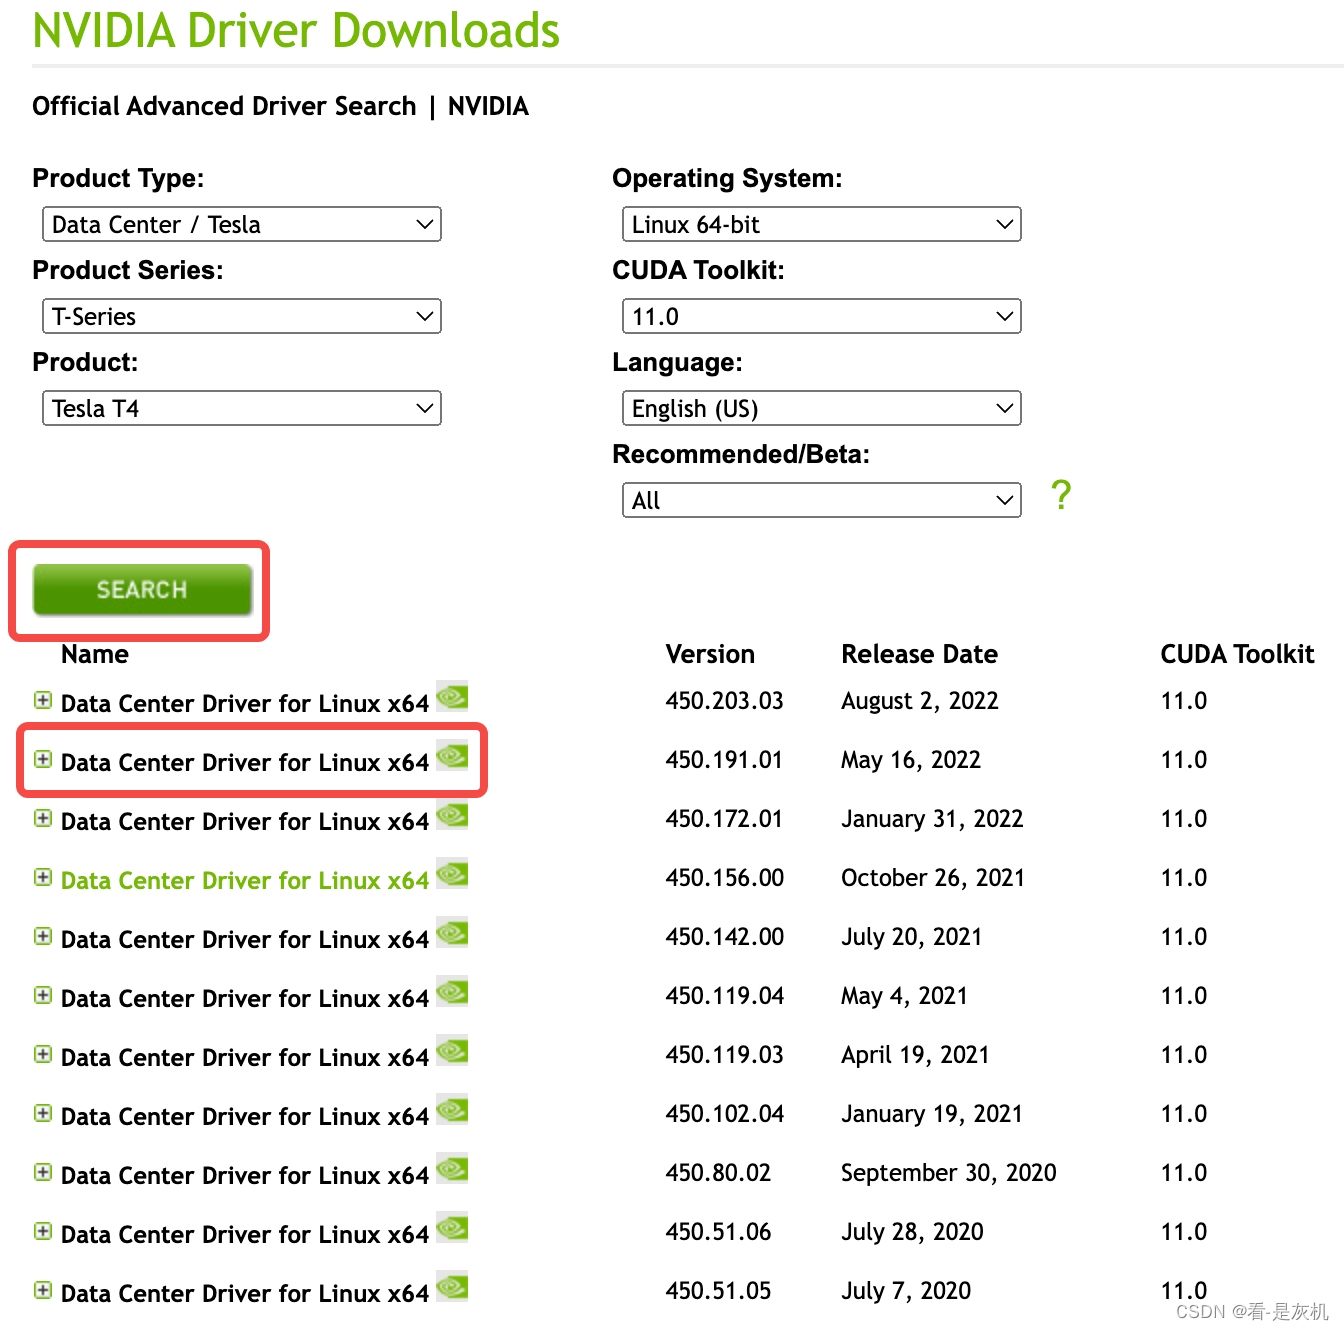Open driver link for April 19, 2021 release
This screenshot has height=1330, width=1344.
pos(245,1057)
